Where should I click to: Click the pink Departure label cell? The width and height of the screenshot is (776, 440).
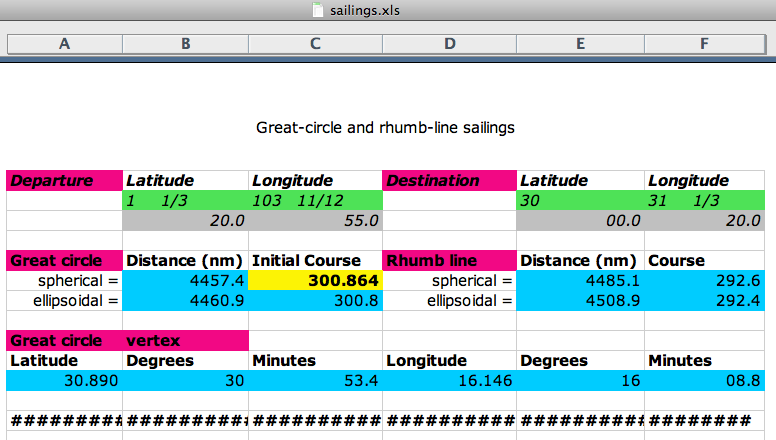[x=64, y=181]
